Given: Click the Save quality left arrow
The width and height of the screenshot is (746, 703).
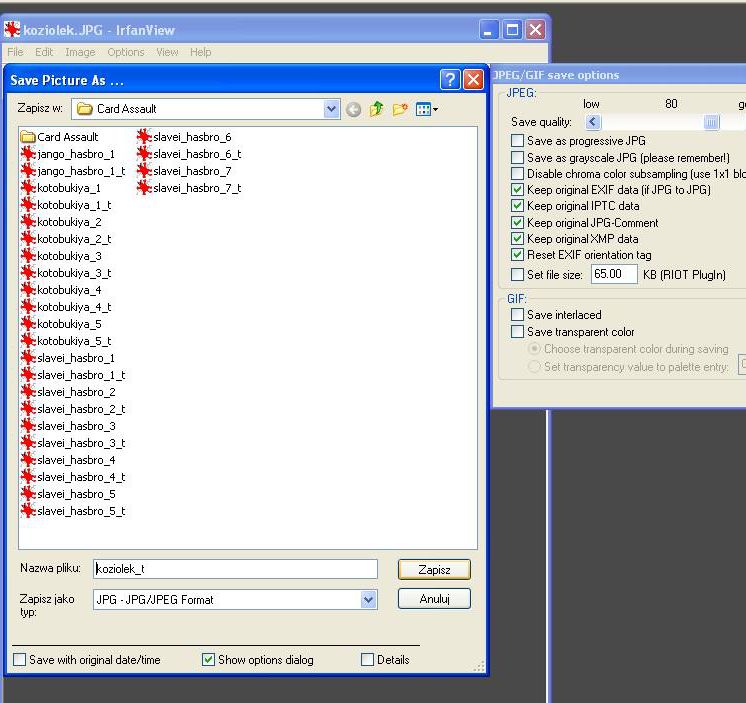Looking at the screenshot, I should [593, 122].
